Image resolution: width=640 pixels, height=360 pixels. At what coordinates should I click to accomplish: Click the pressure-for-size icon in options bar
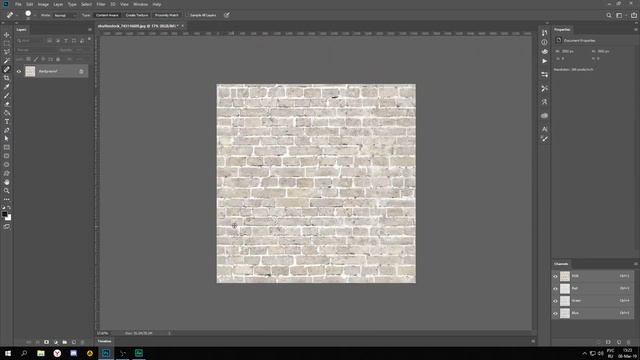click(x=227, y=15)
